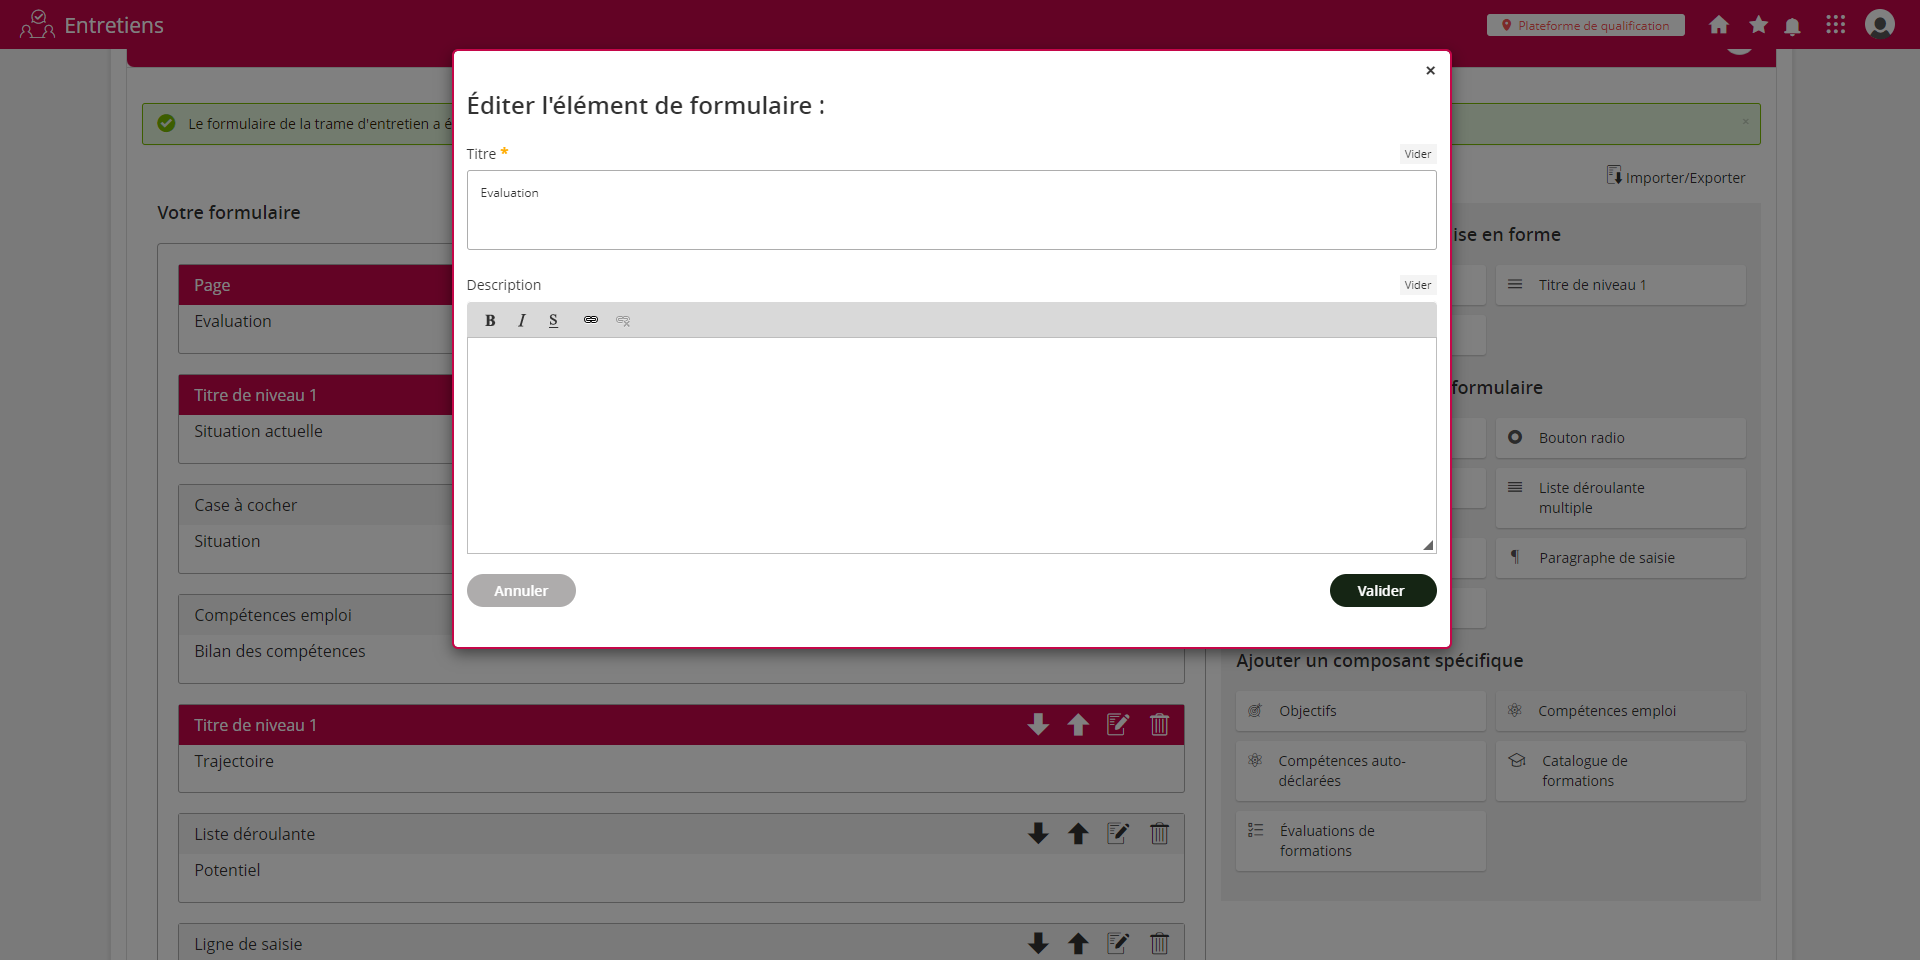Viewport: 1920px width, 960px height.
Task: Apply strikethrough in description toolbar
Action: coord(553,321)
